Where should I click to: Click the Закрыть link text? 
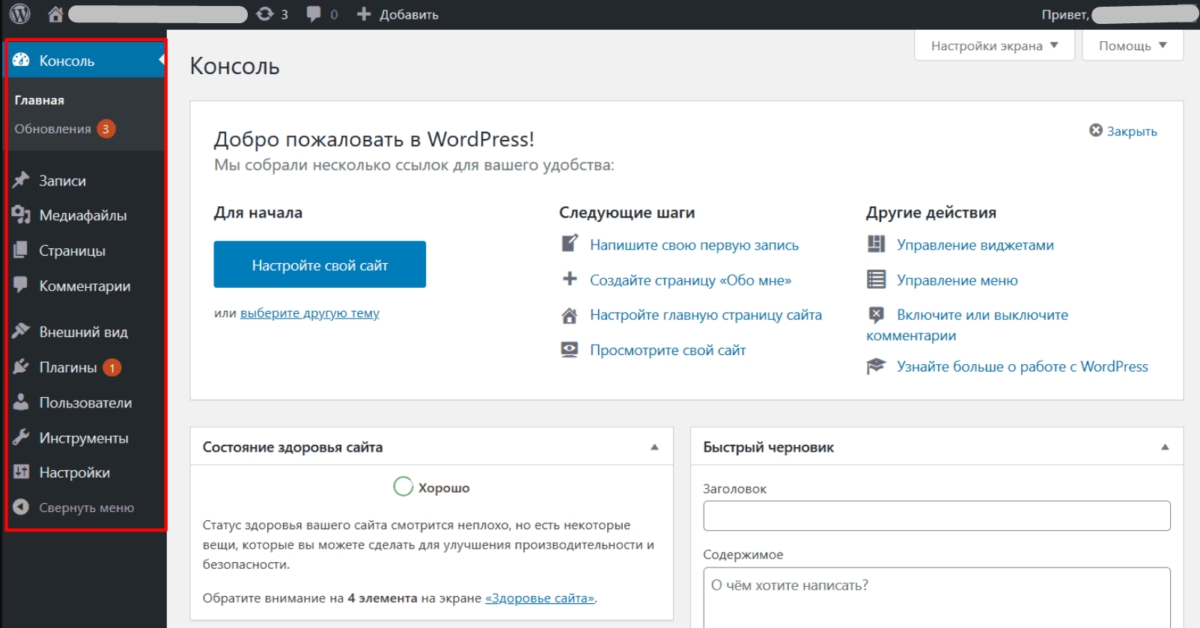1132,131
